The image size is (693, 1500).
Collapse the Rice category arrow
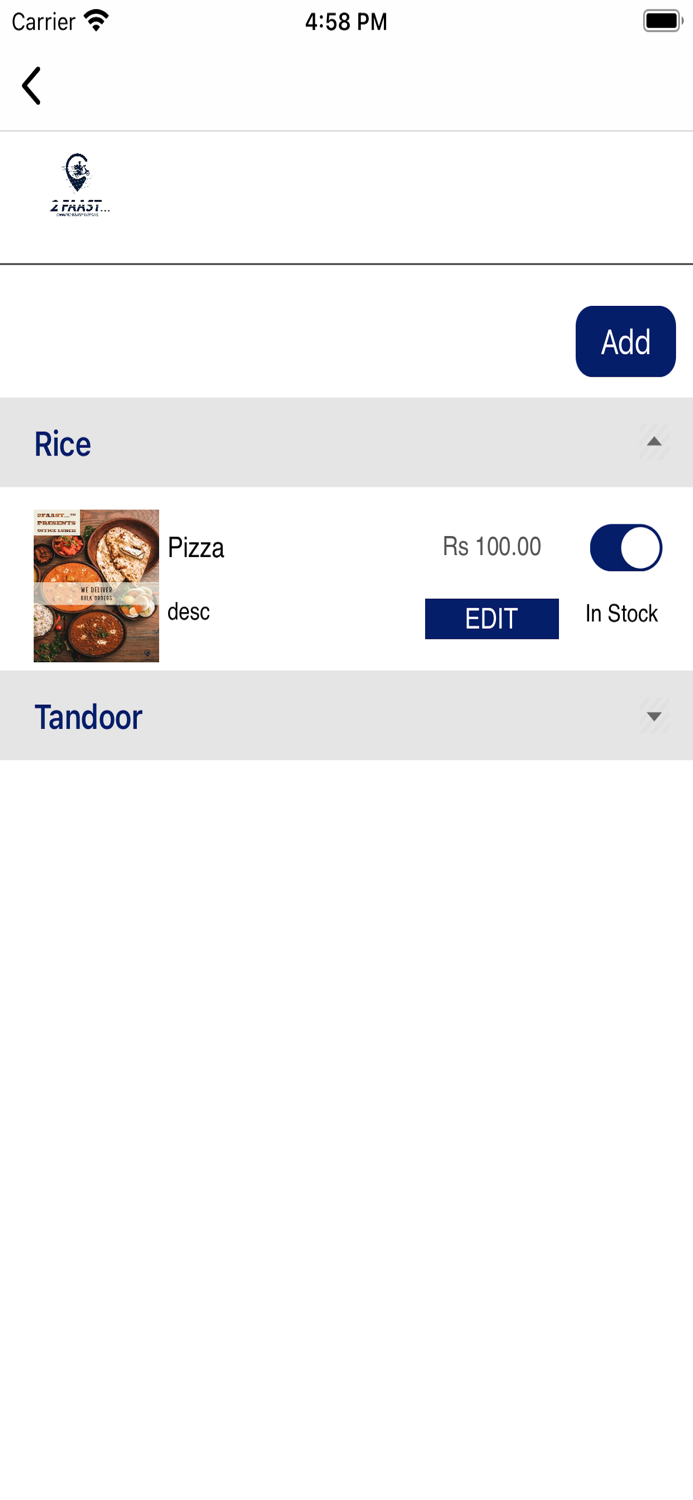point(654,442)
